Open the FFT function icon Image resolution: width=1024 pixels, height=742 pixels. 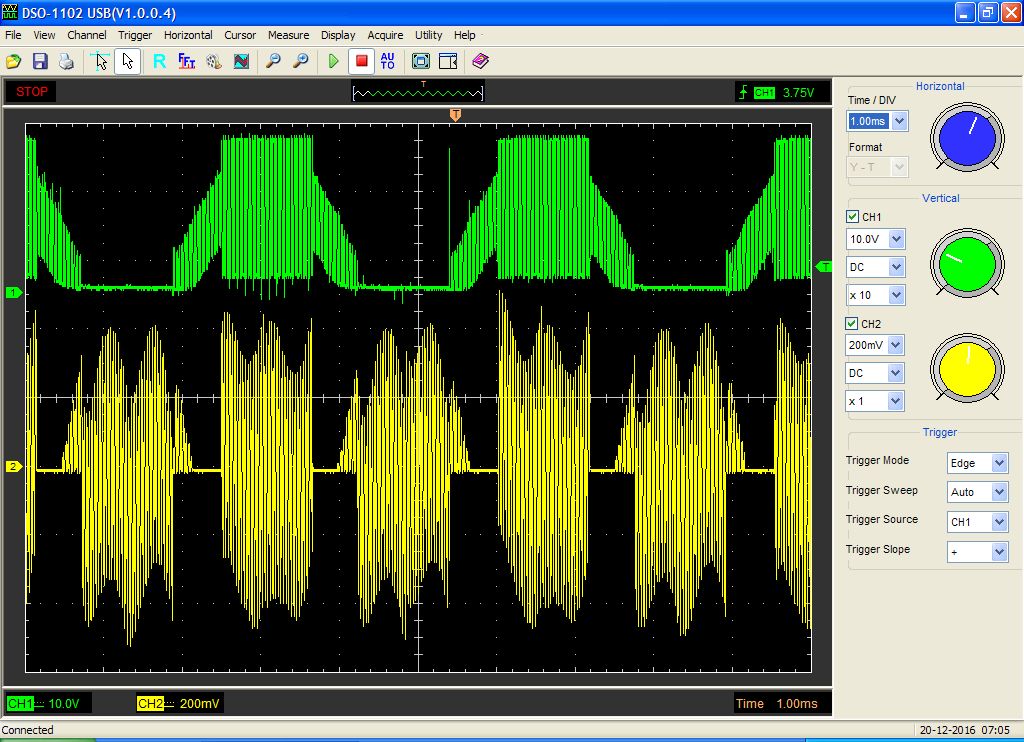187,61
